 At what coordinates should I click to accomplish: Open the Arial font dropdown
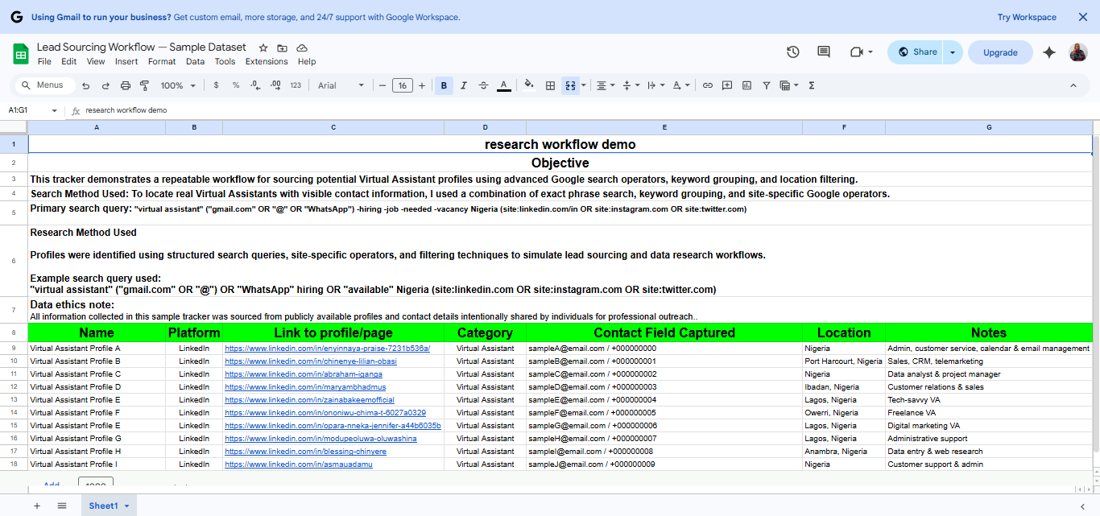click(x=341, y=86)
